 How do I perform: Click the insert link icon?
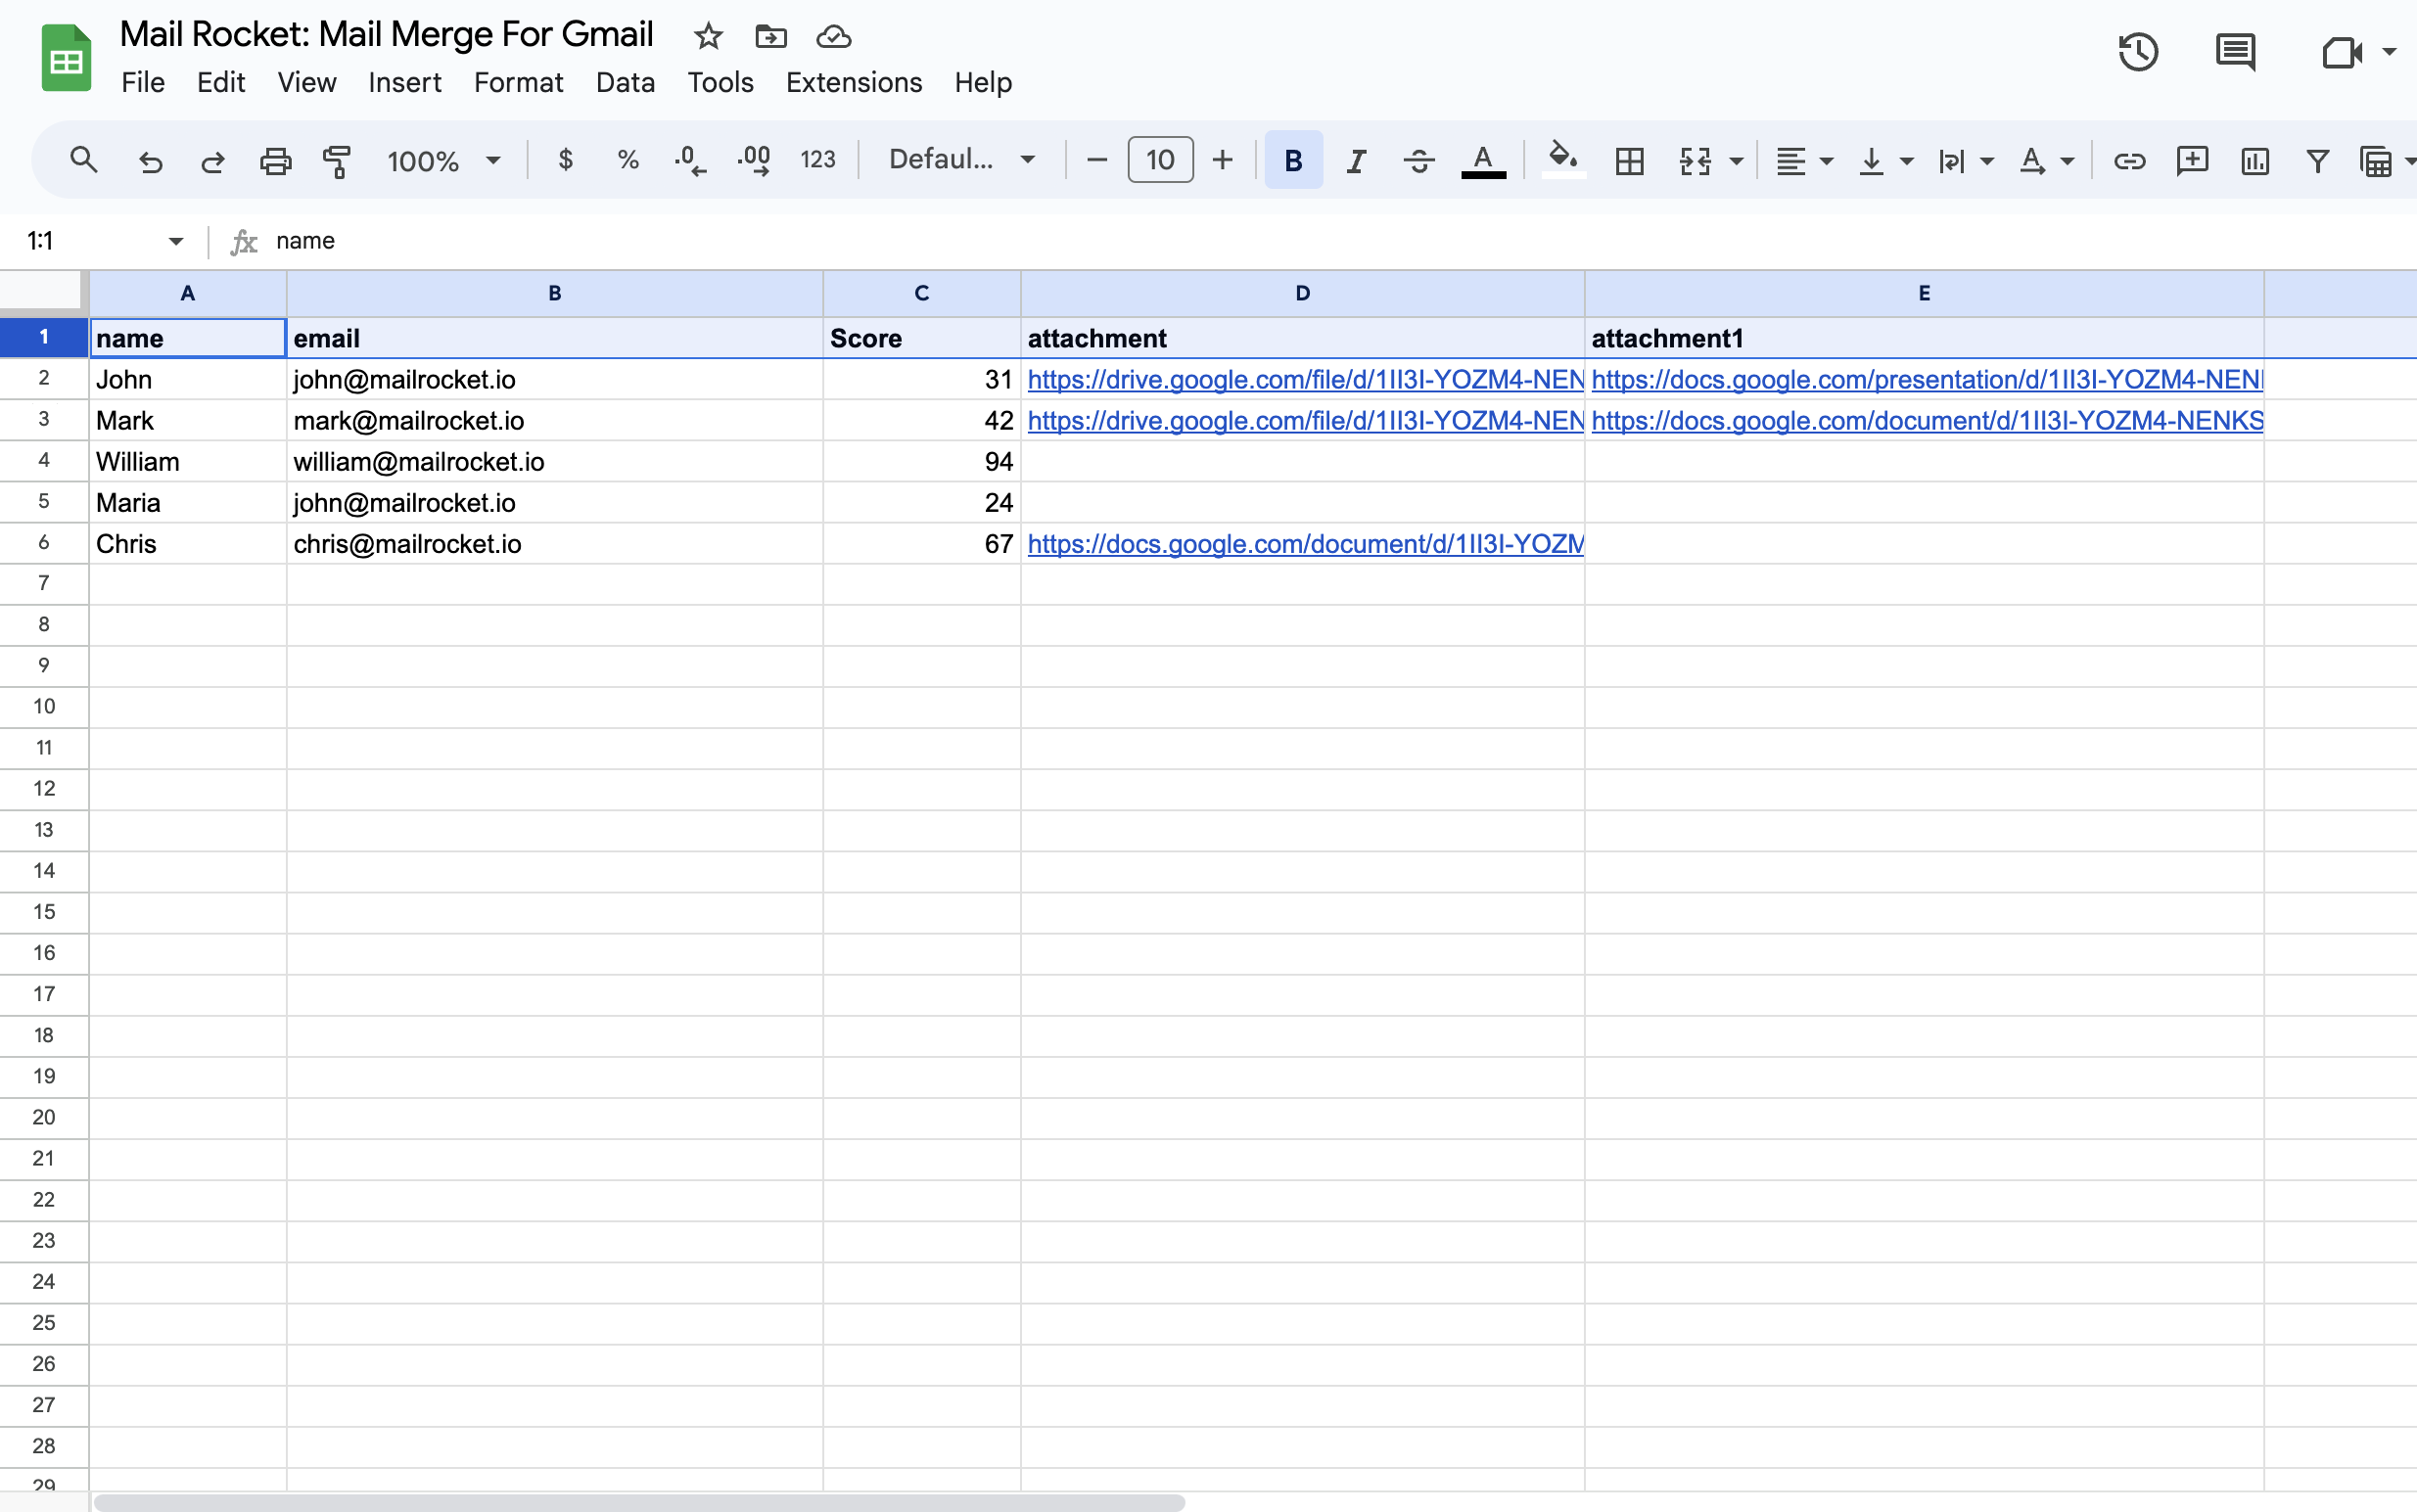coord(2129,160)
